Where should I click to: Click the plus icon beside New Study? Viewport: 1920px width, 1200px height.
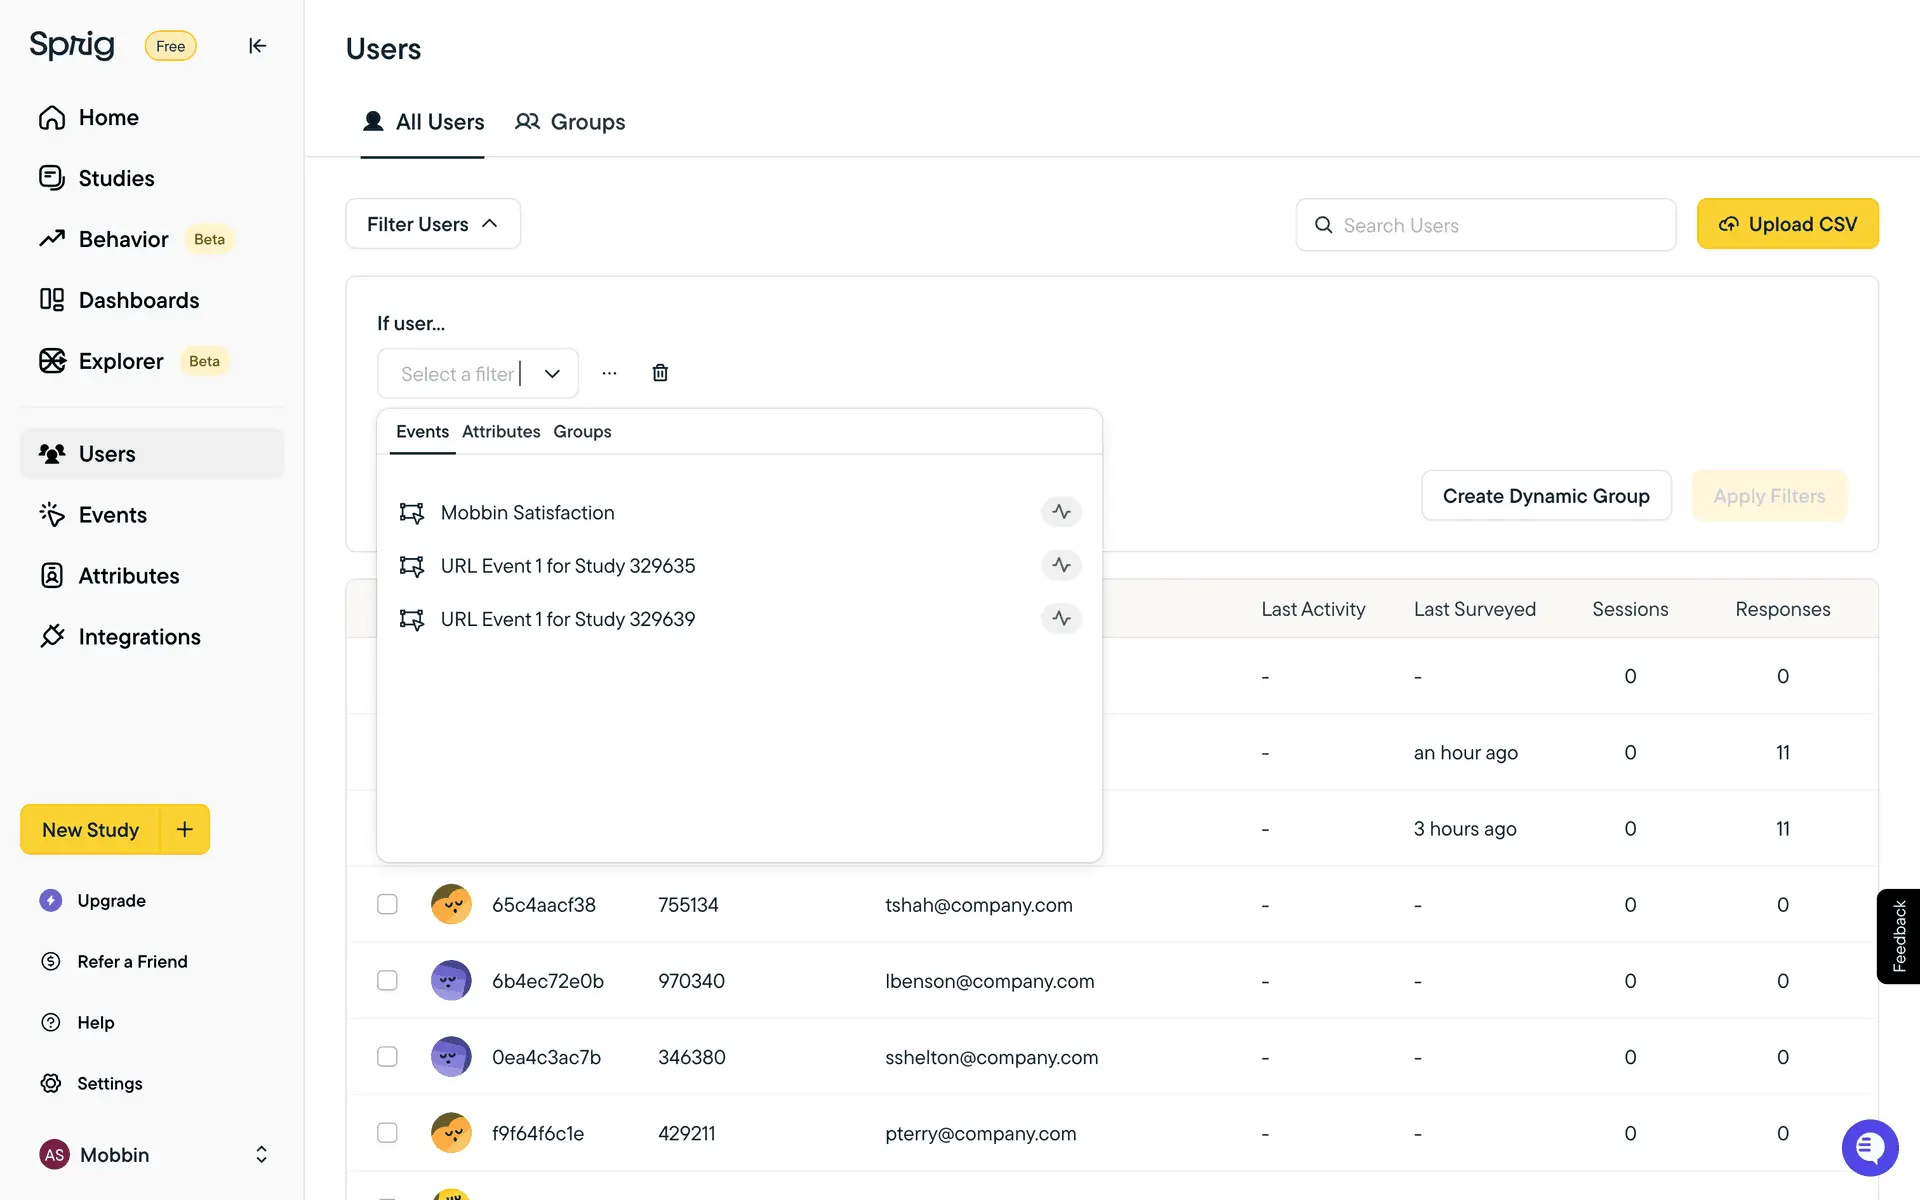pos(185,829)
